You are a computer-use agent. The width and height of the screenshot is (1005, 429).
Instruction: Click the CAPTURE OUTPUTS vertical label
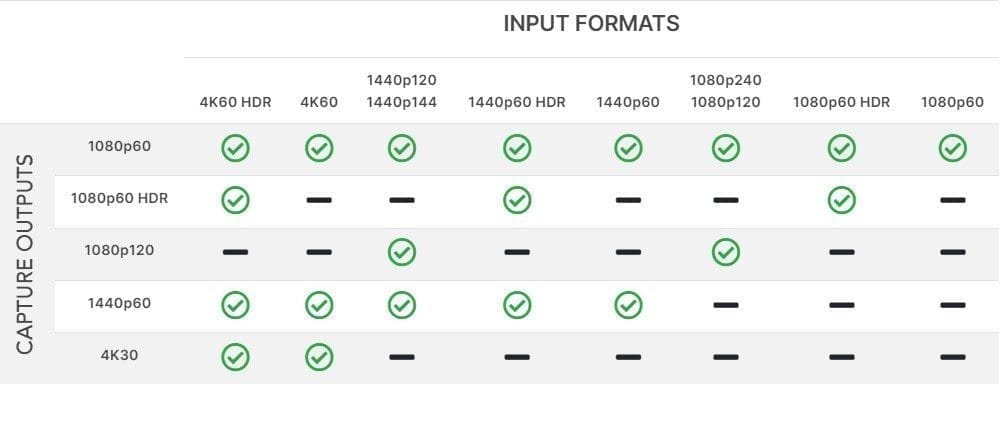26,253
